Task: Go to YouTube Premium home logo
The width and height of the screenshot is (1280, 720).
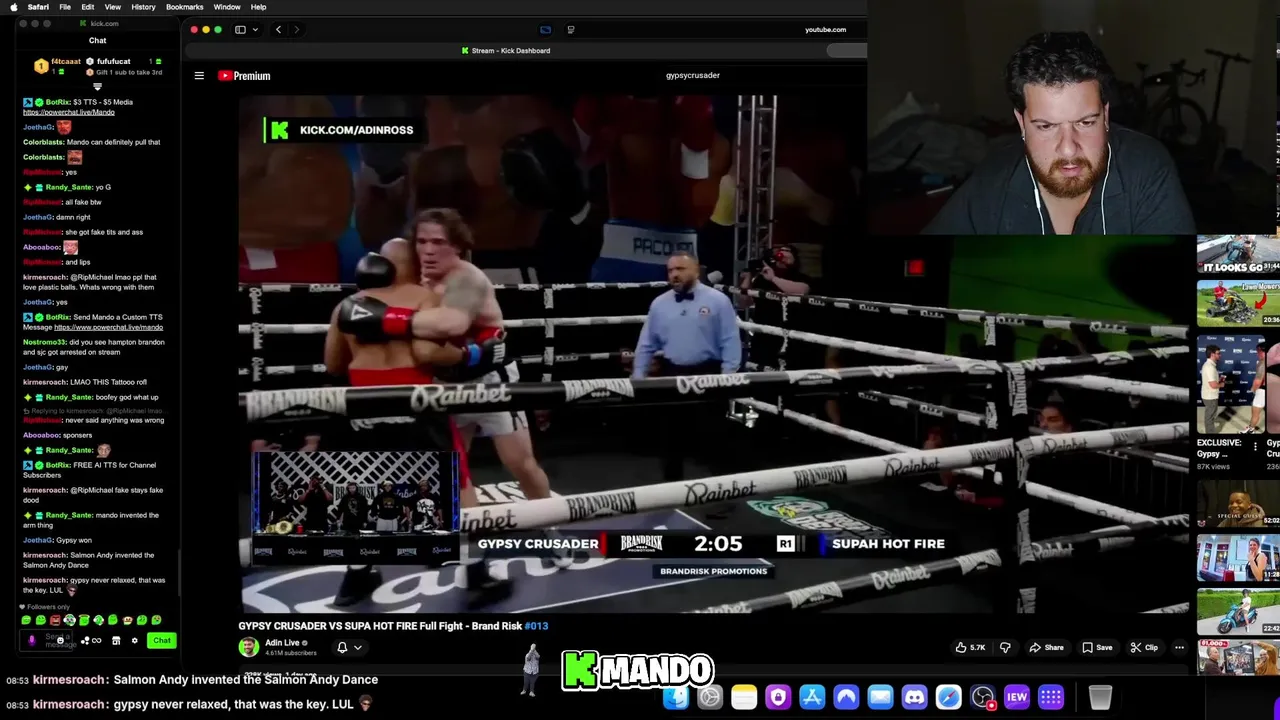Action: tap(245, 75)
